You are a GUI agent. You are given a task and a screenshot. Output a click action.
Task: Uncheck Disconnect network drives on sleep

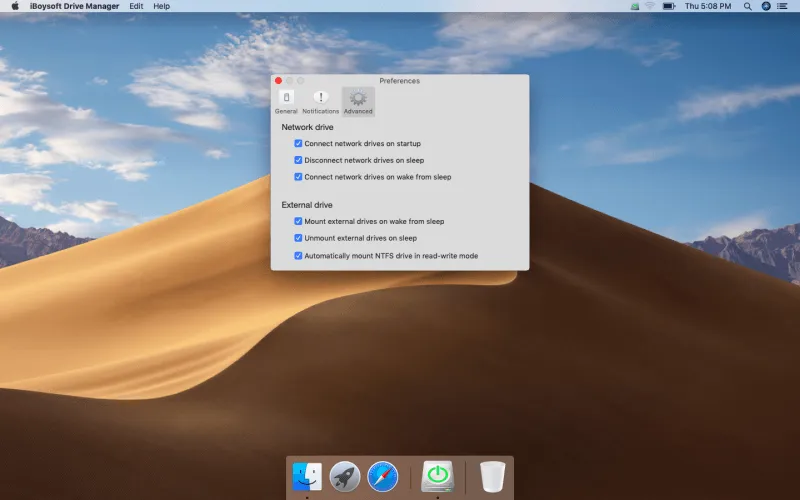298,160
